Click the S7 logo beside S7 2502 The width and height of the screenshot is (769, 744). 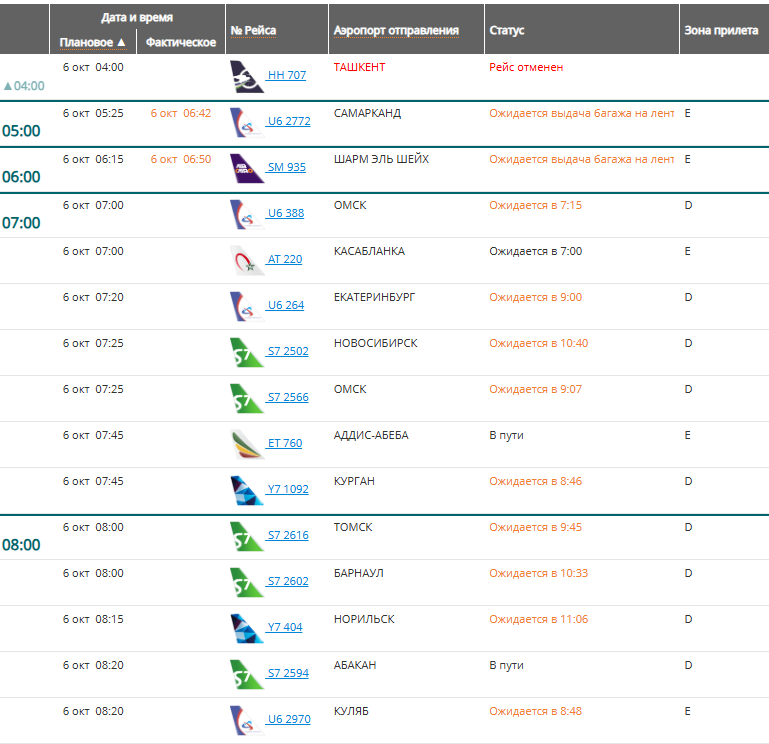tap(247, 353)
